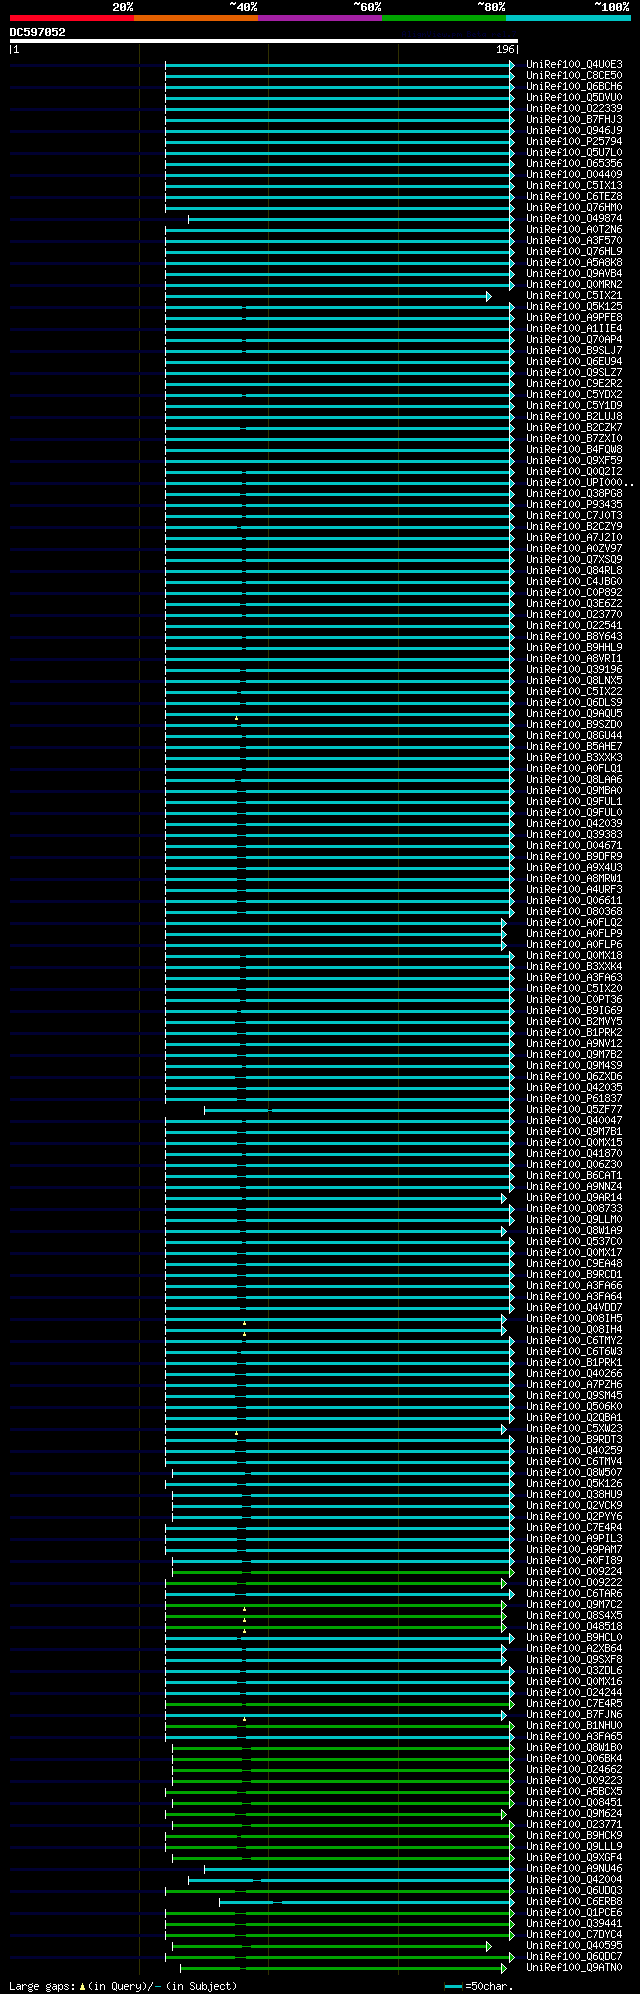Click UniRef100_C6TEZ8 label
This screenshot has width=640, height=1994.
574,196
